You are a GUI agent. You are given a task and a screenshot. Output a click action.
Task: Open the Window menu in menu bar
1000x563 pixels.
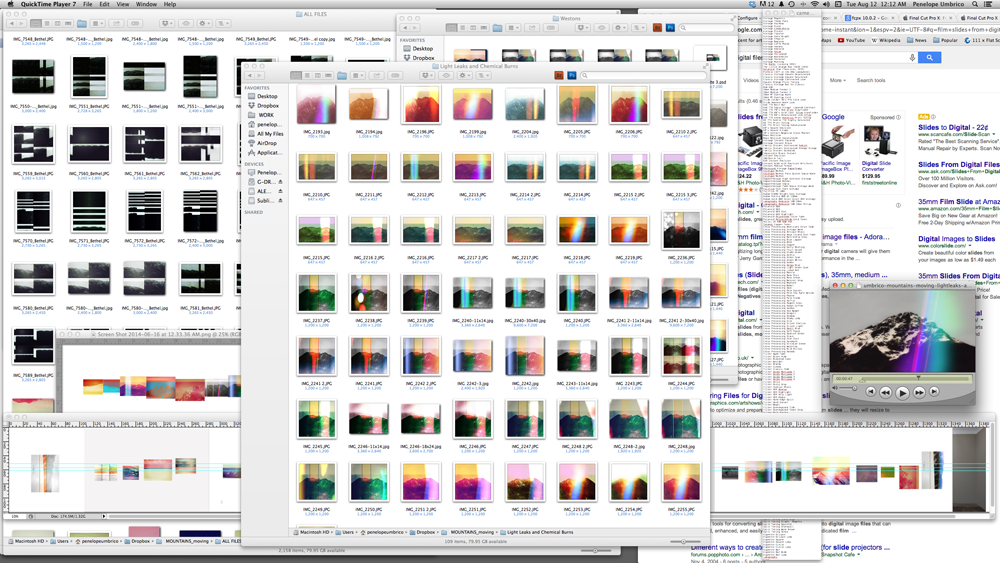[145, 4]
